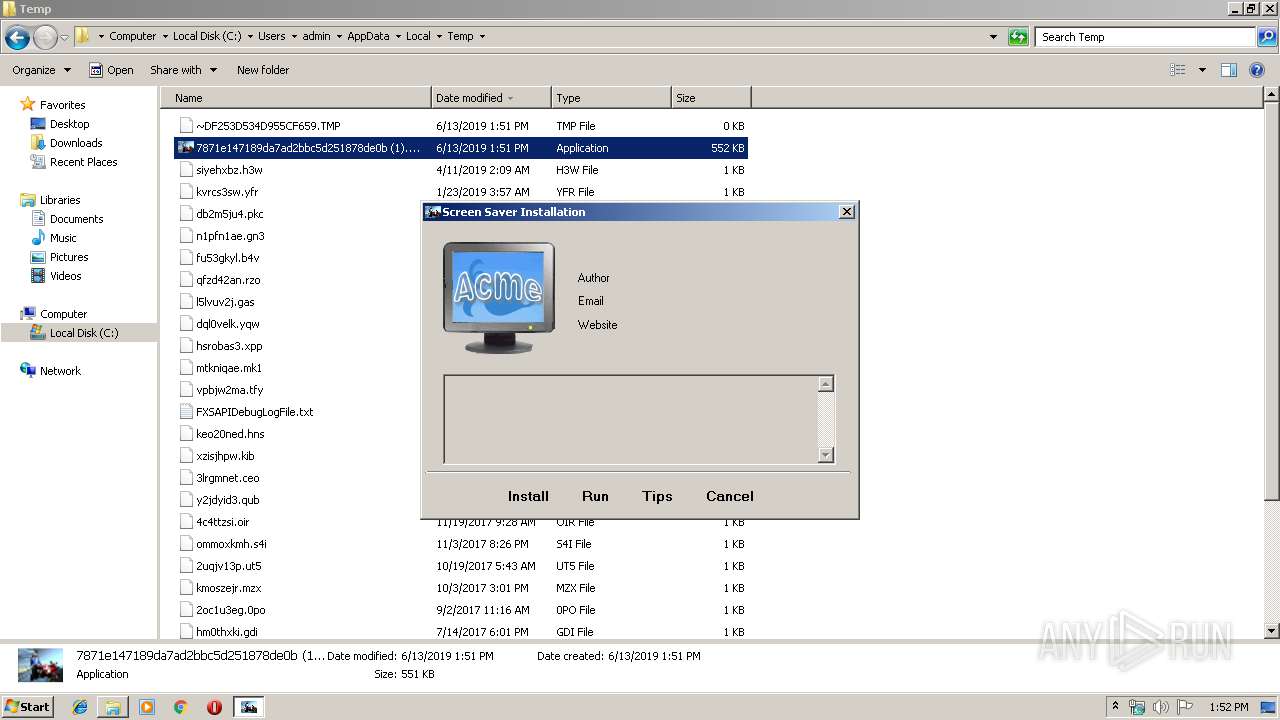
Task: Click the Search Temp field
Action: point(1145,37)
